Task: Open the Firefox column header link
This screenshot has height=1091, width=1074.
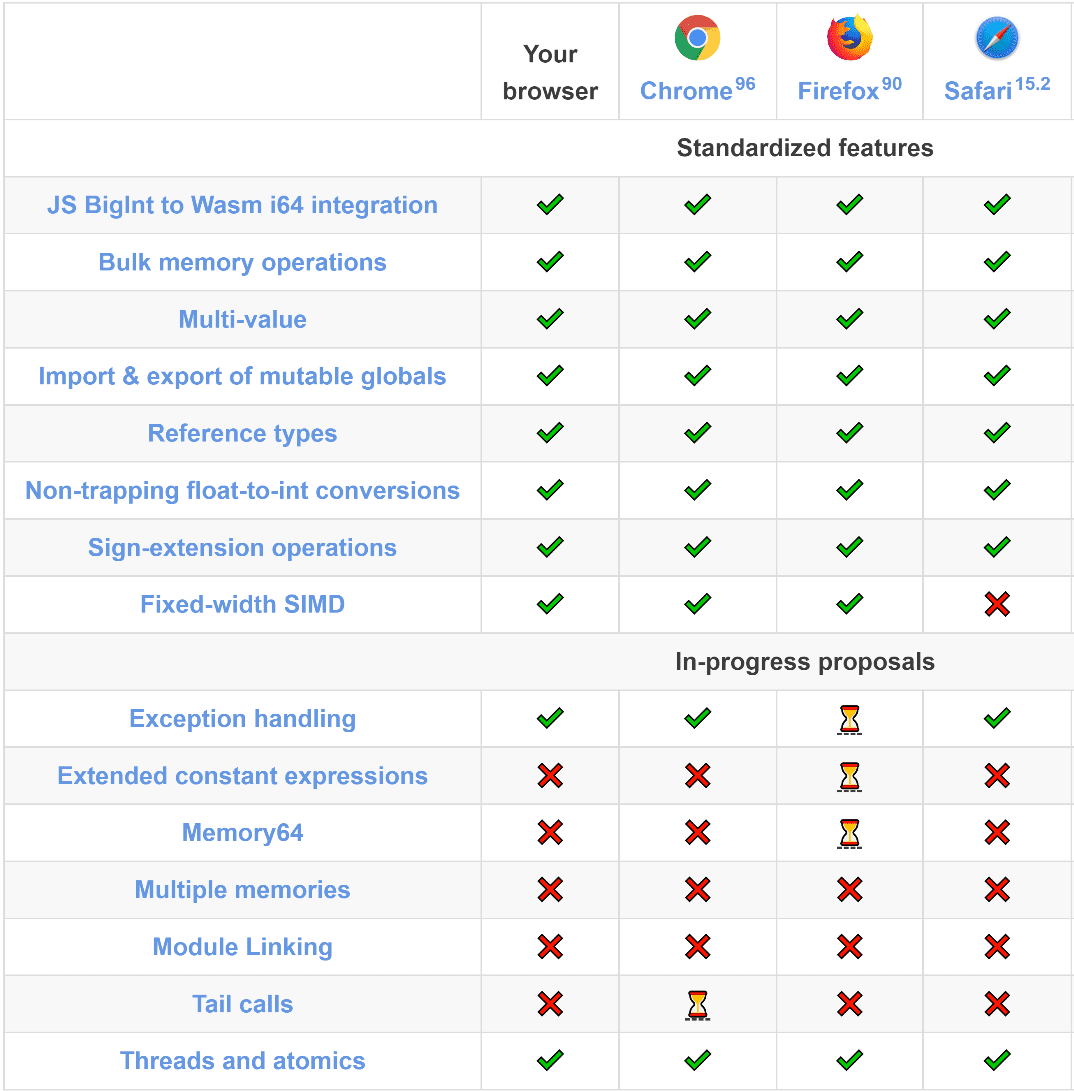Action: coord(838,91)
